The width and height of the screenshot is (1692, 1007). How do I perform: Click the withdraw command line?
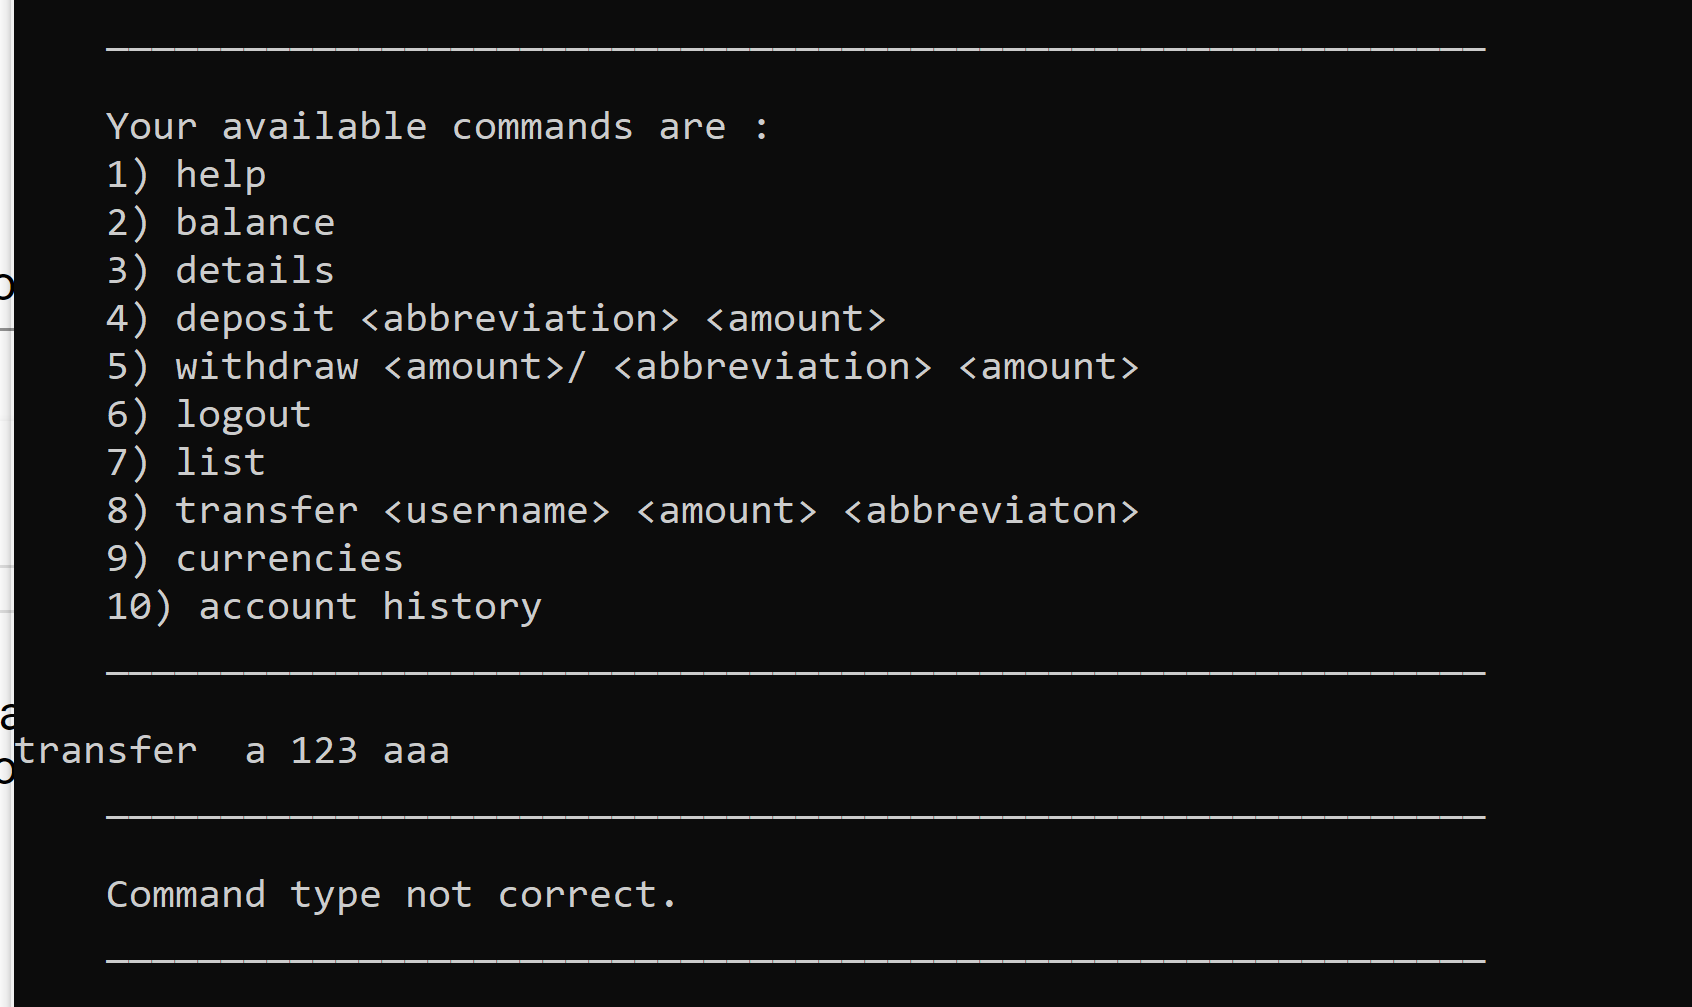click(622, 367)
